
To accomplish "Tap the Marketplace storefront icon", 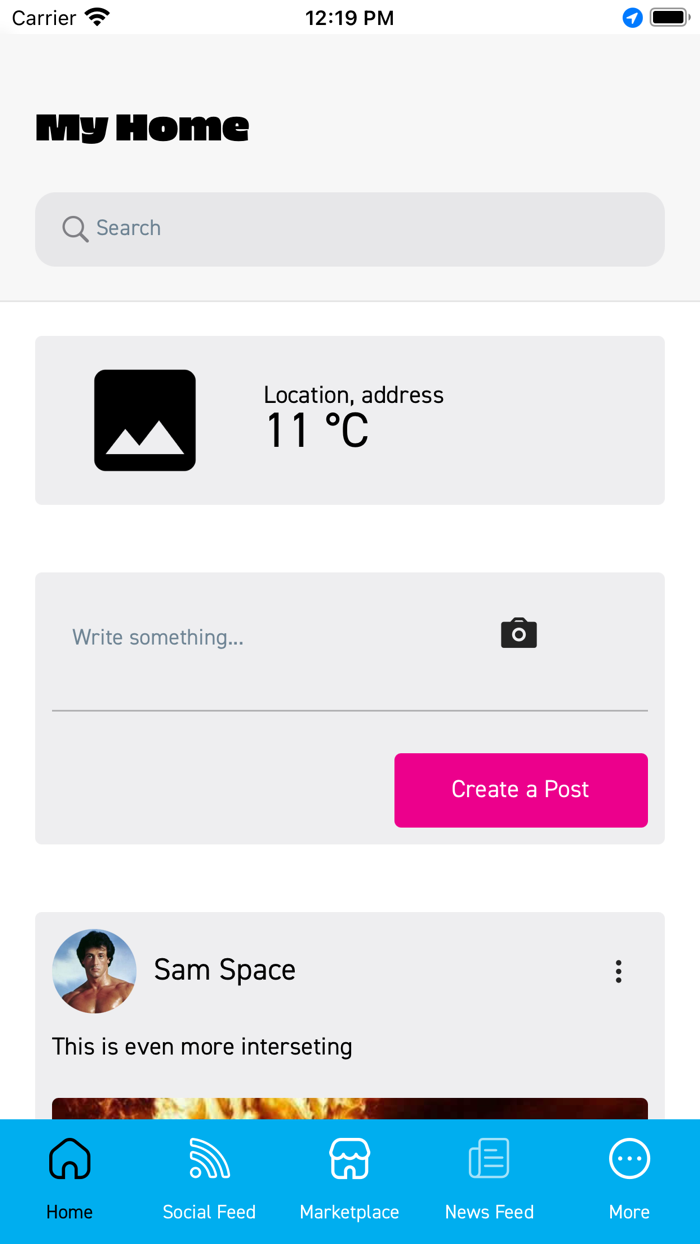I will click(x=350, y=1159).
